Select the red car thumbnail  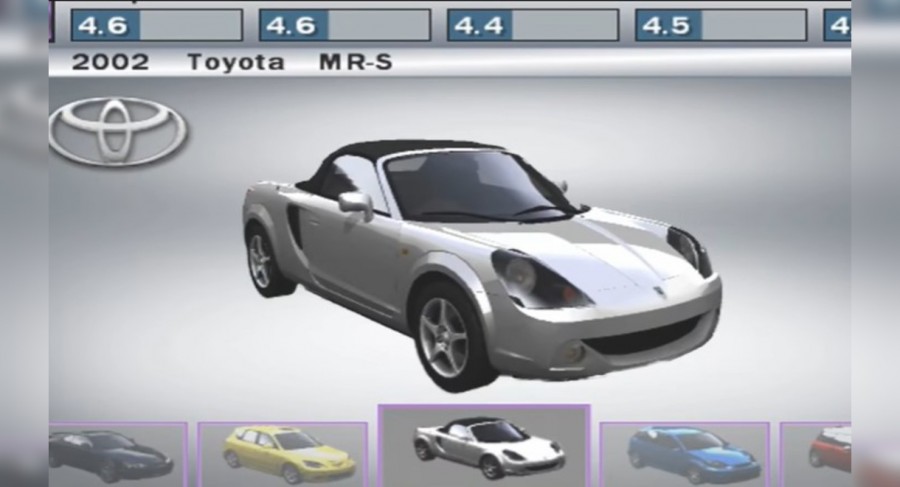(815, 454)
